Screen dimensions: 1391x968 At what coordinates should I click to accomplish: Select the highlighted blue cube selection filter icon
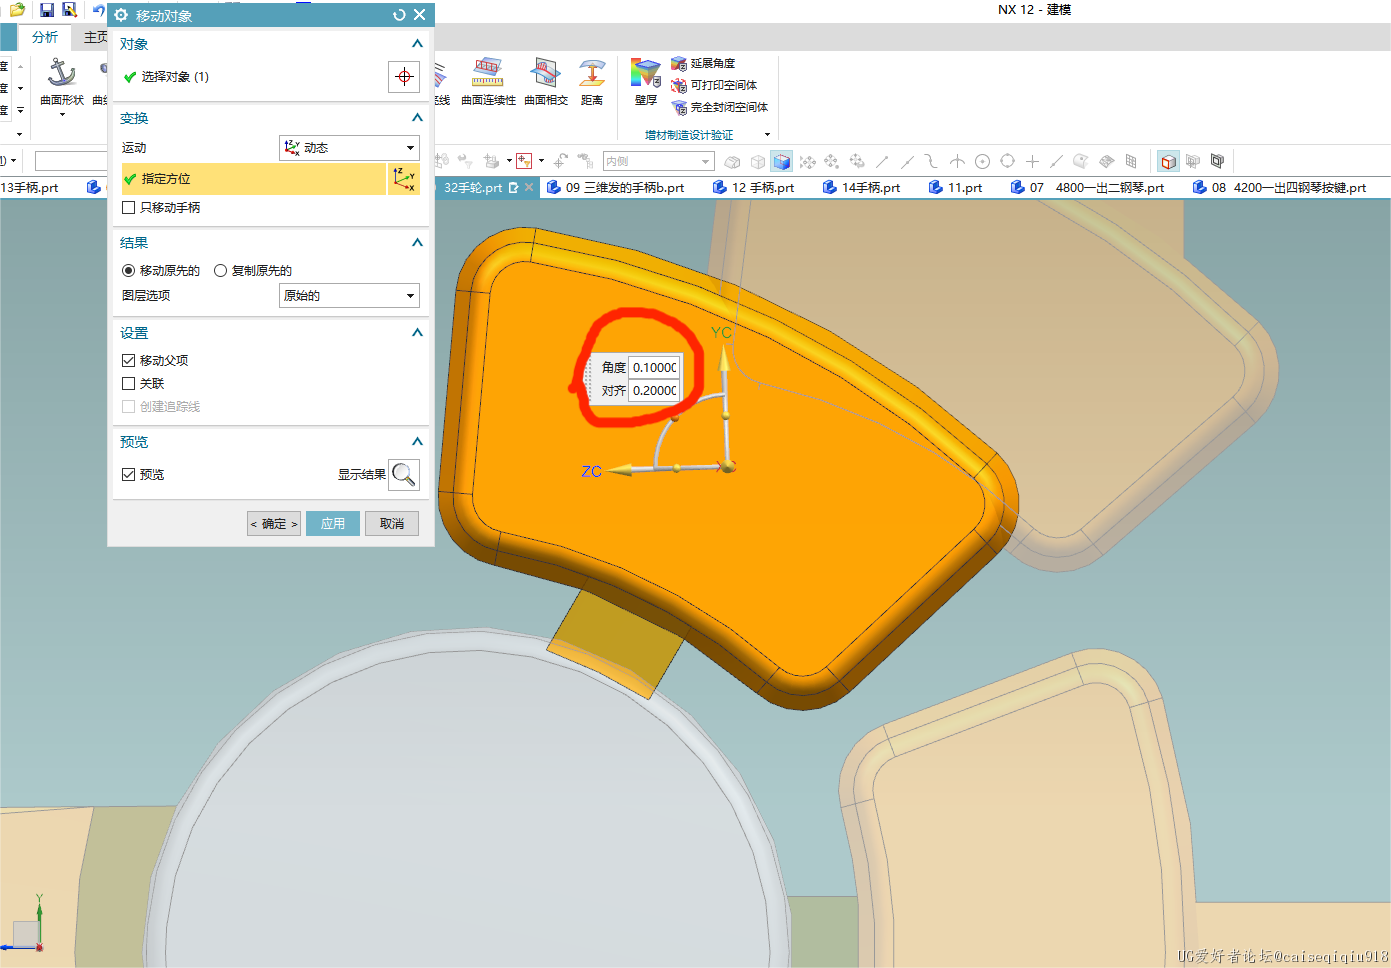point(782,161)
